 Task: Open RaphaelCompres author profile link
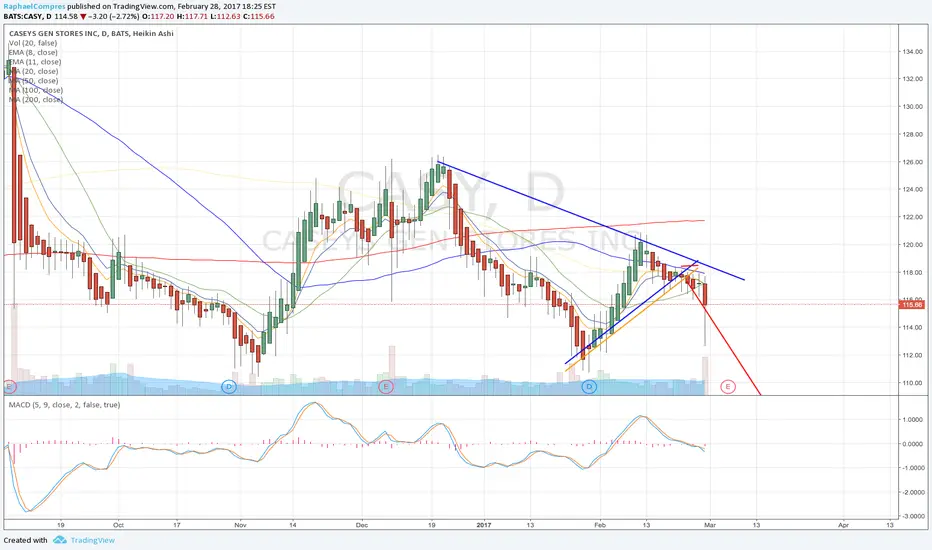[x=34, y=7]
